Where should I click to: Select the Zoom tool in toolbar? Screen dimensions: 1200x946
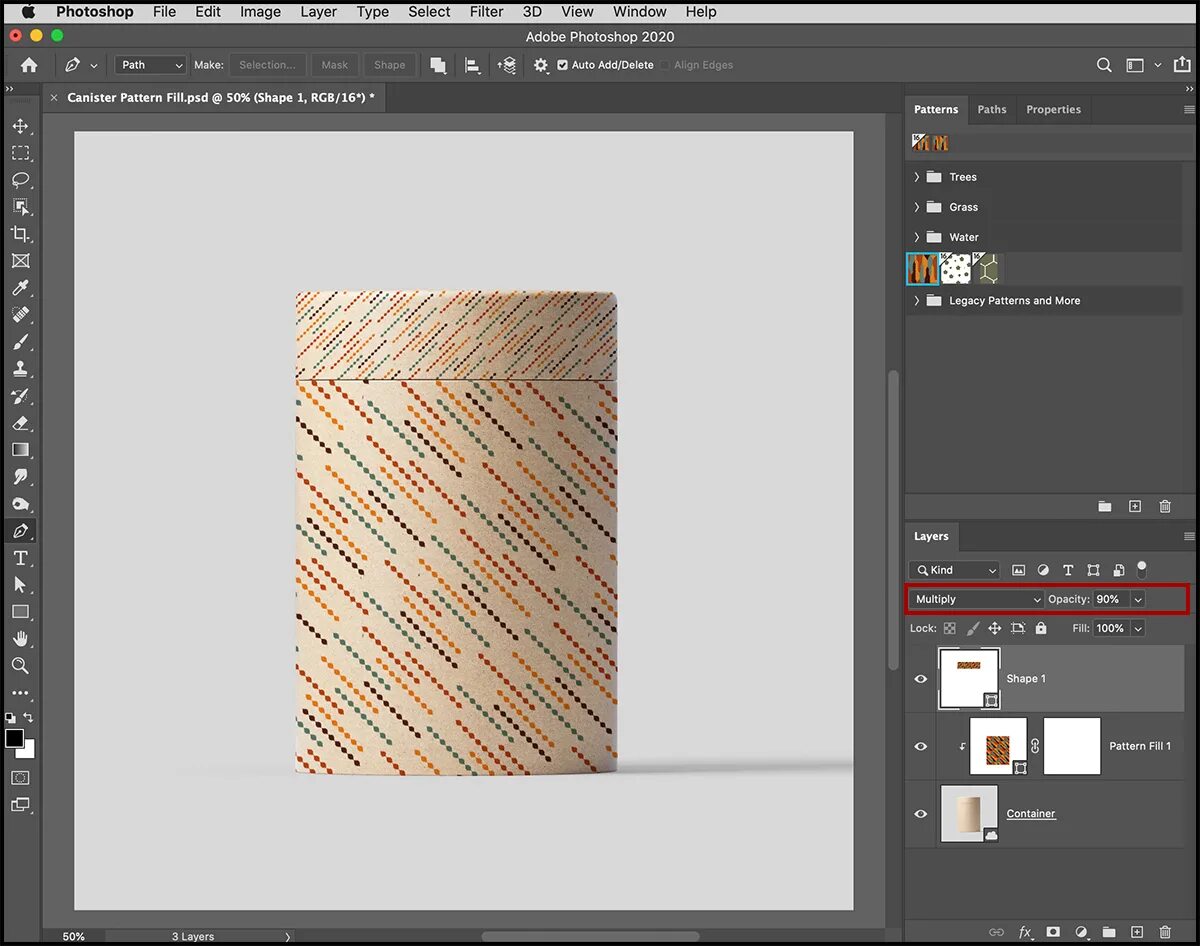click(x=20, y=665)
